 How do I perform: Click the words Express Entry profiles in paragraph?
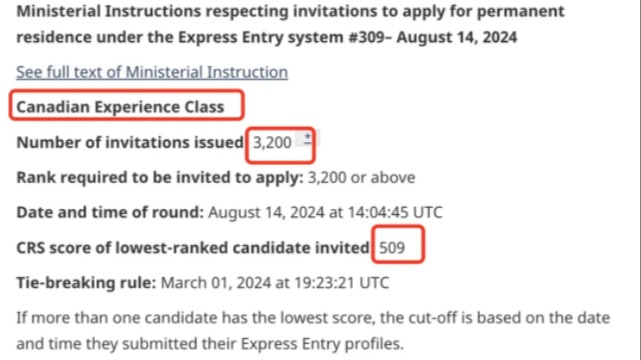coord(321,344)
